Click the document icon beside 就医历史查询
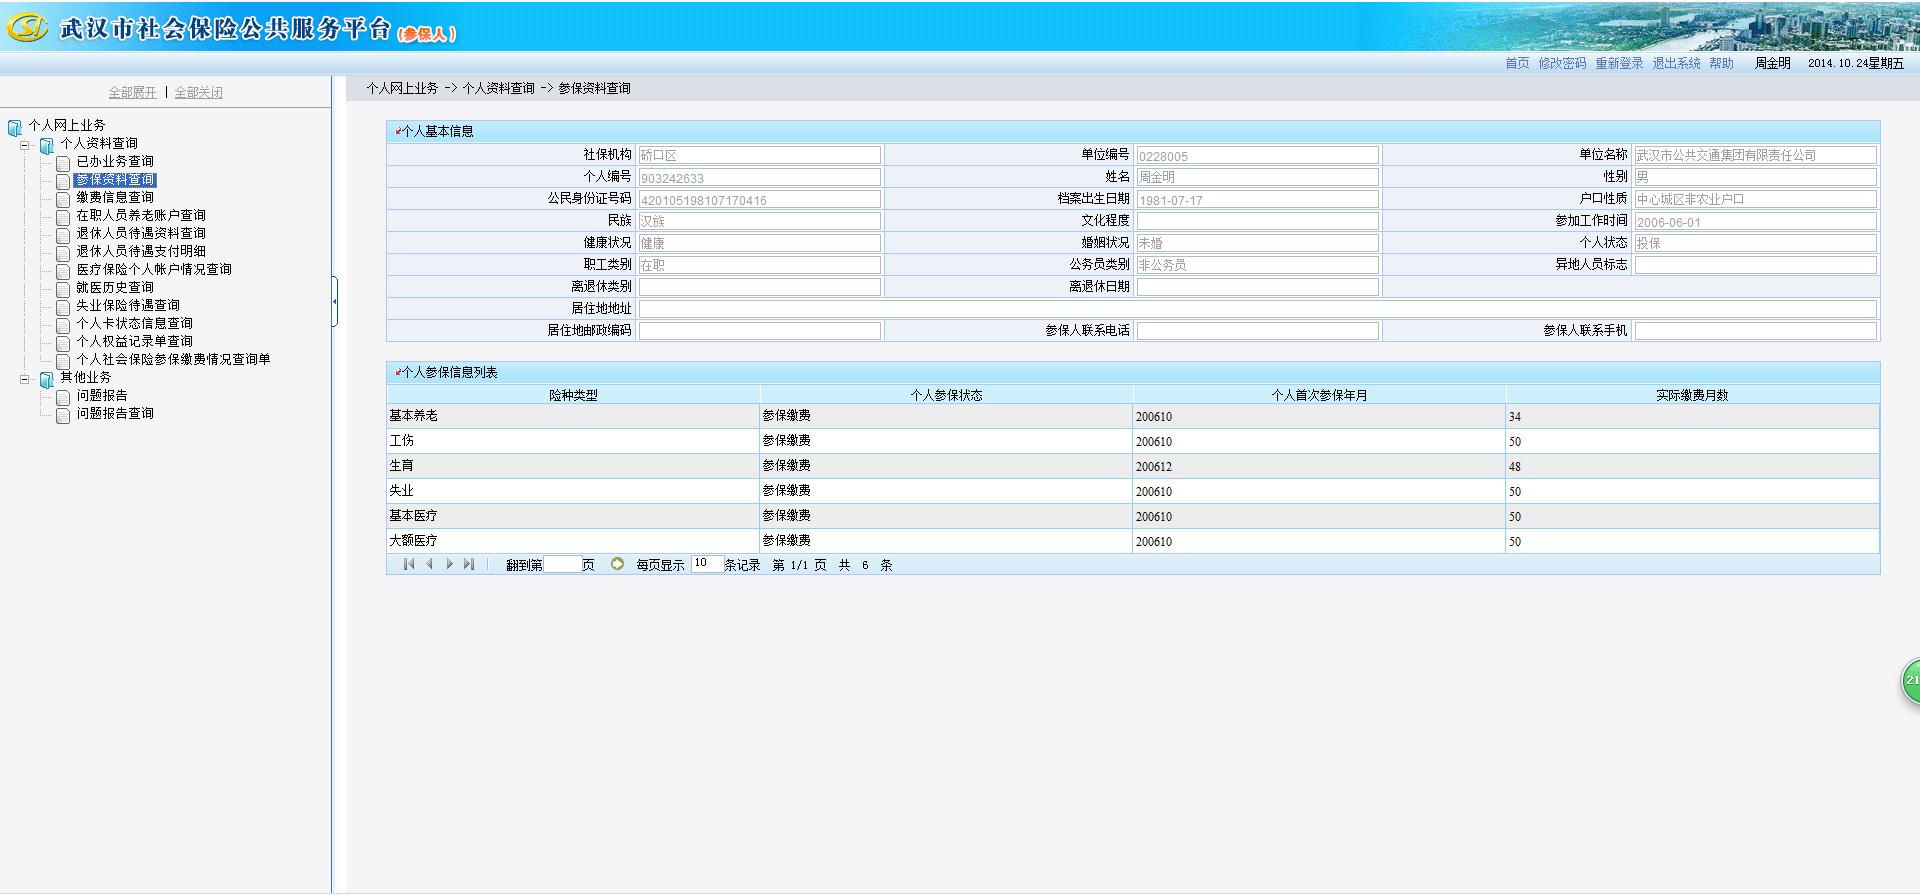 click(63, 289)
